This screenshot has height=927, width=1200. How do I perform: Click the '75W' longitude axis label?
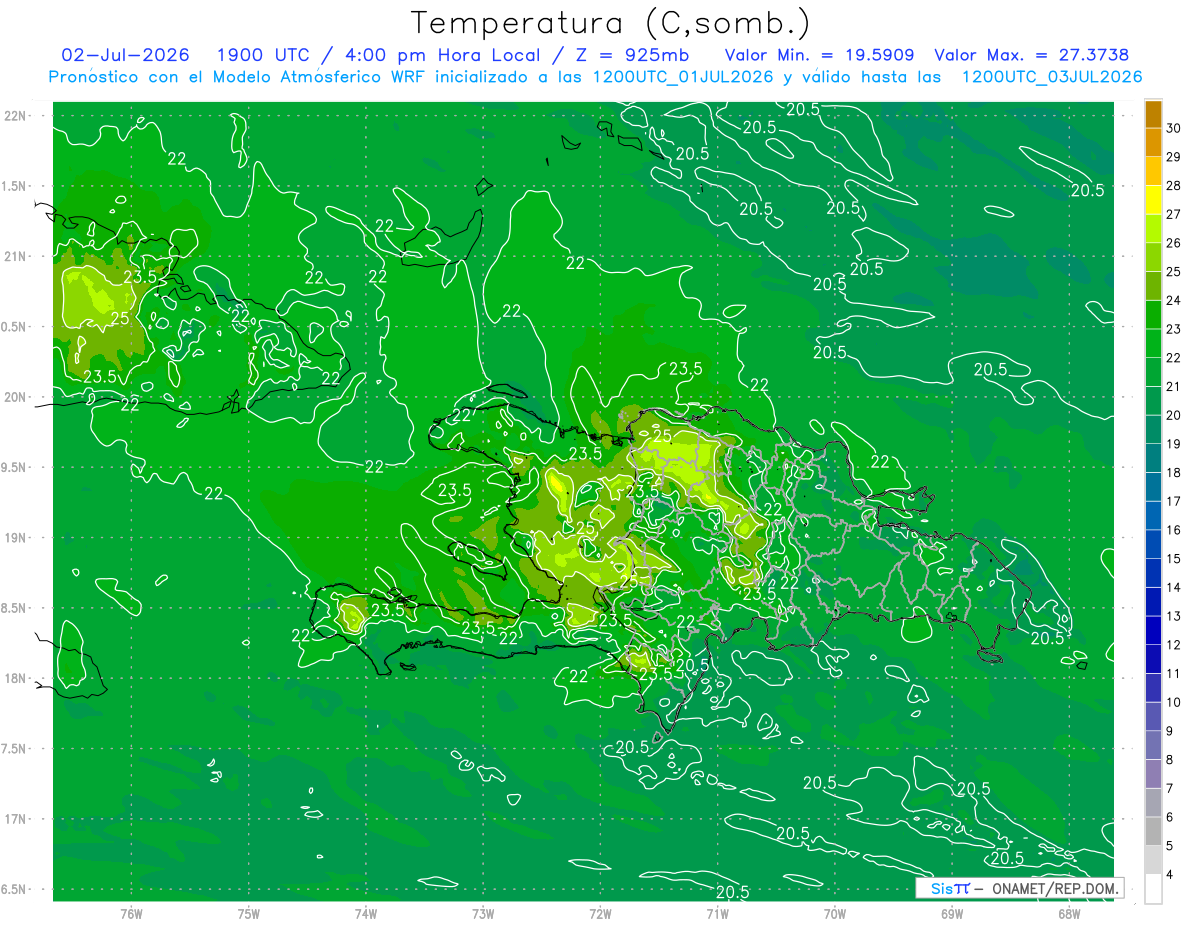(249, 914)
